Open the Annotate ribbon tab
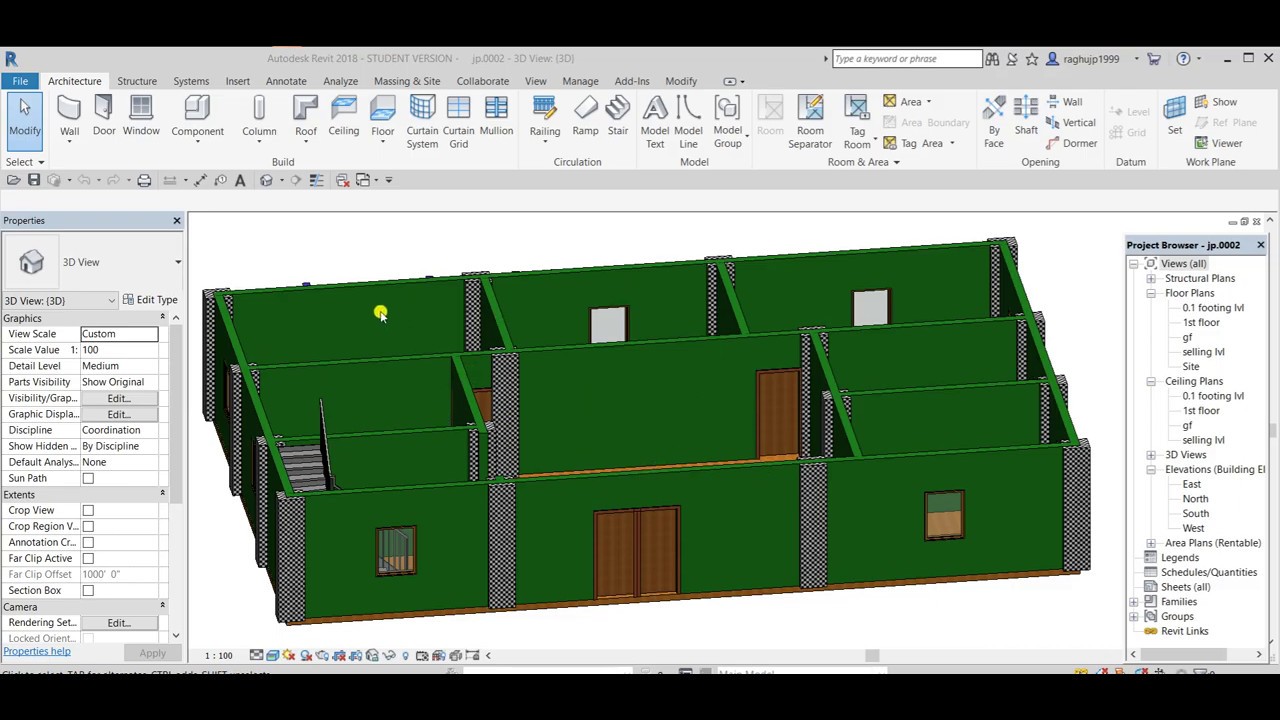This screenshot has width=1280, height=720. coord(286,81)
